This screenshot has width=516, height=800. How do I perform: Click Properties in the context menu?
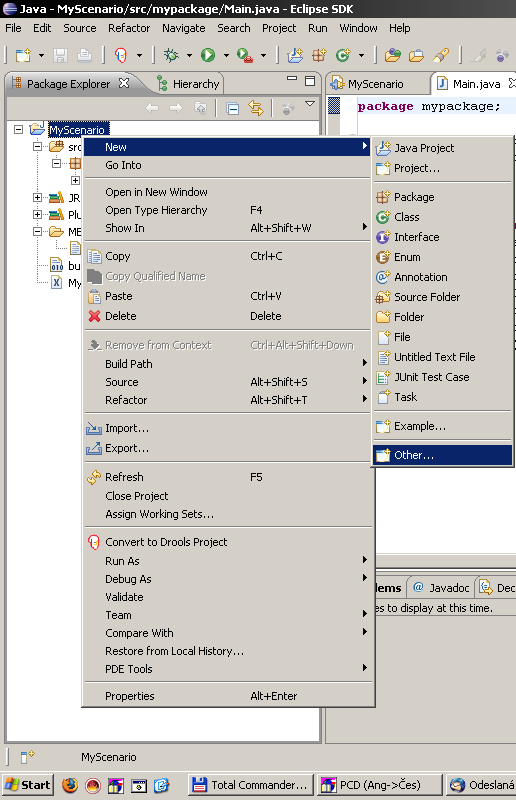(228, 696)
